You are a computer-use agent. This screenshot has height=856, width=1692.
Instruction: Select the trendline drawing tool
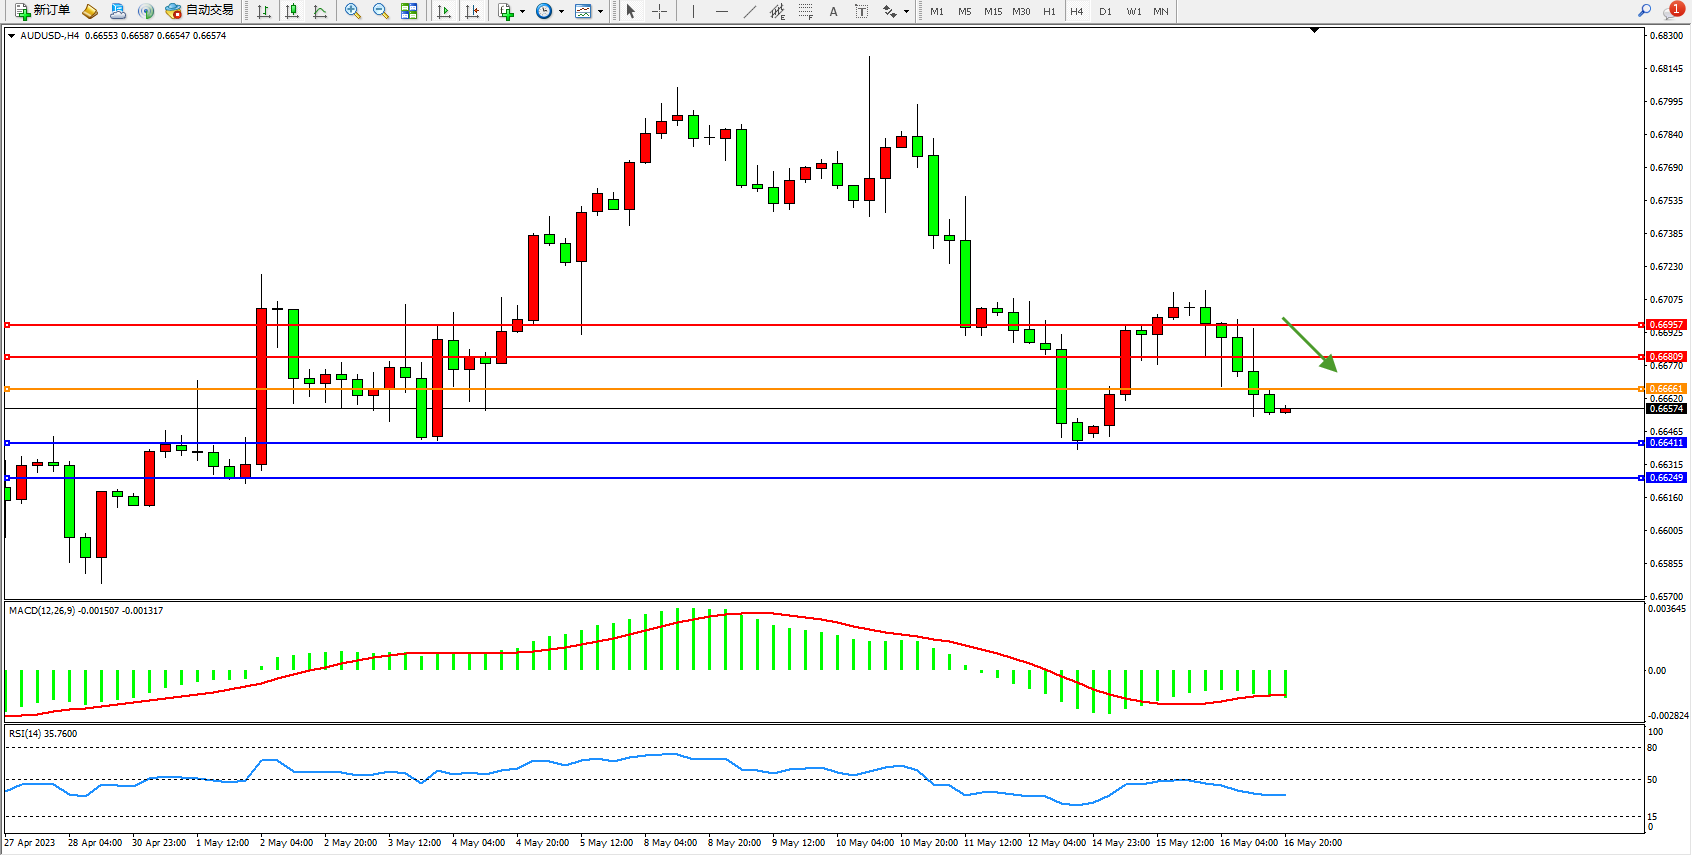[x=750, y=11]
